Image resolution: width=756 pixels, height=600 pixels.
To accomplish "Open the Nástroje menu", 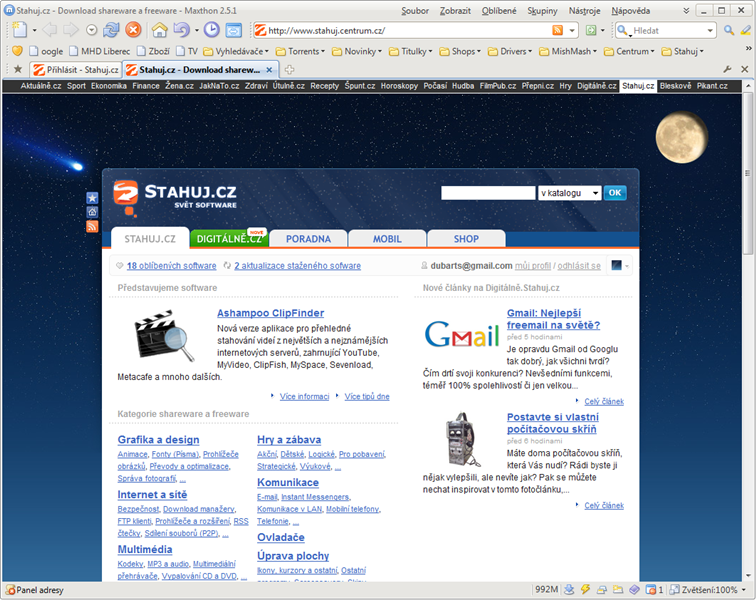I will click(x=584, y=11).
